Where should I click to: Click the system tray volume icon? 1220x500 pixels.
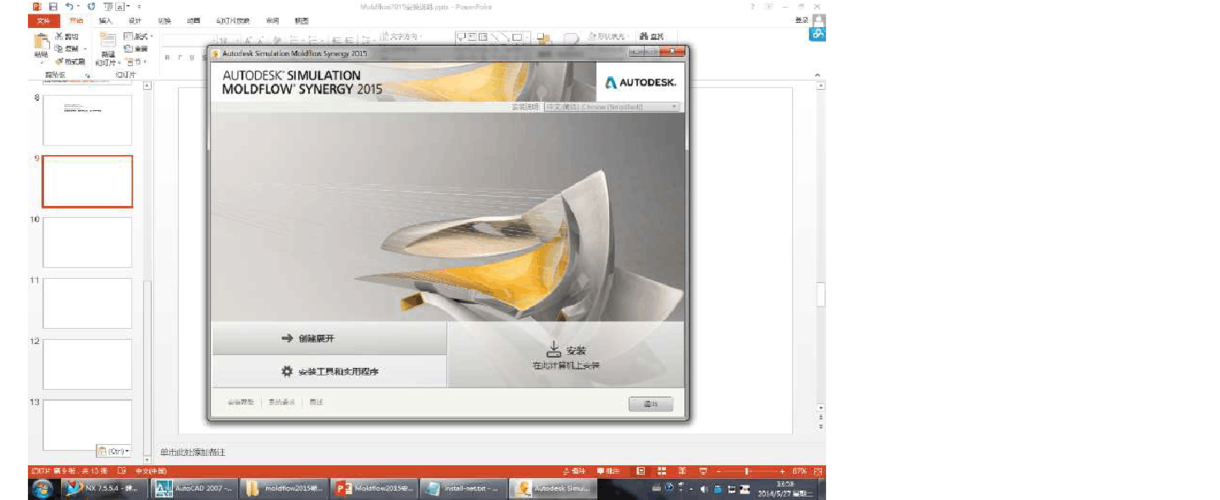[705, 489]
